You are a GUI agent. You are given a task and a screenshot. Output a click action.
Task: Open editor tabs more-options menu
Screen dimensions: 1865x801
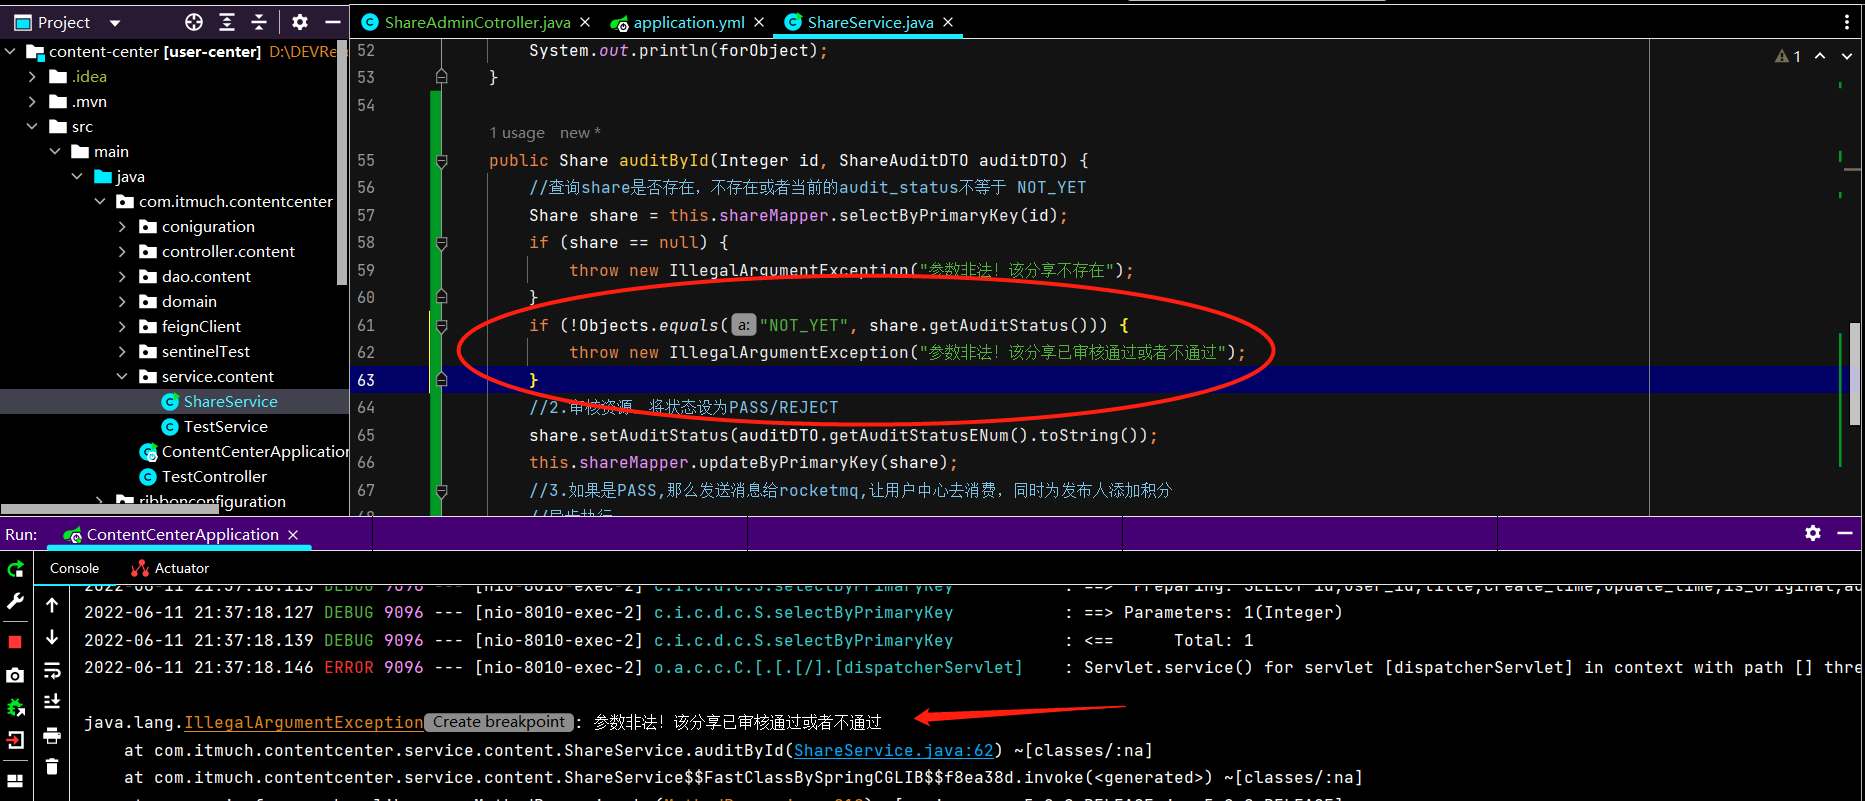click(1846, 22)
